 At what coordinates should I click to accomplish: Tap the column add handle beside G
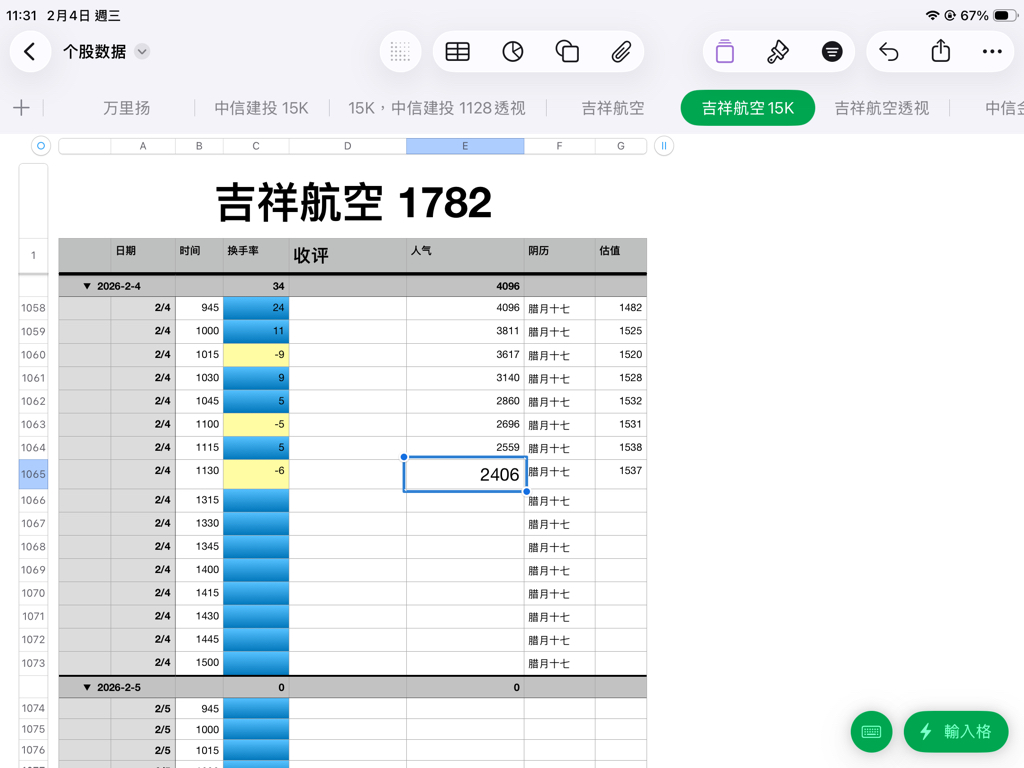click(x=664, y=146)
